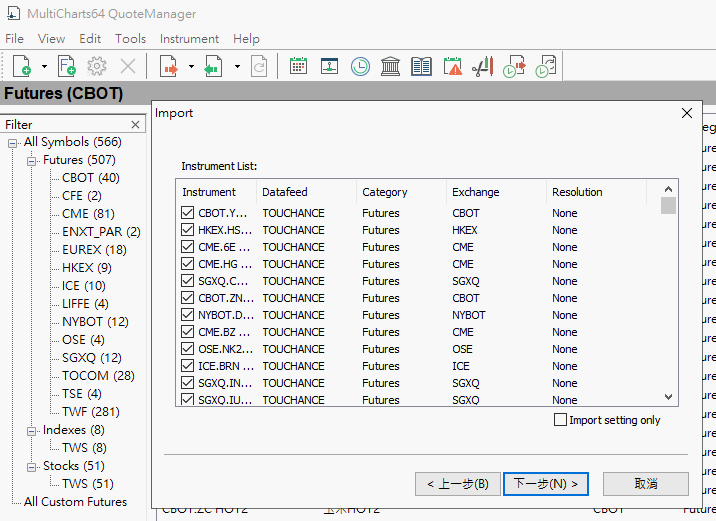
Task: Select NYBOT (12) in the filter tree
Action: coord(95,321)
